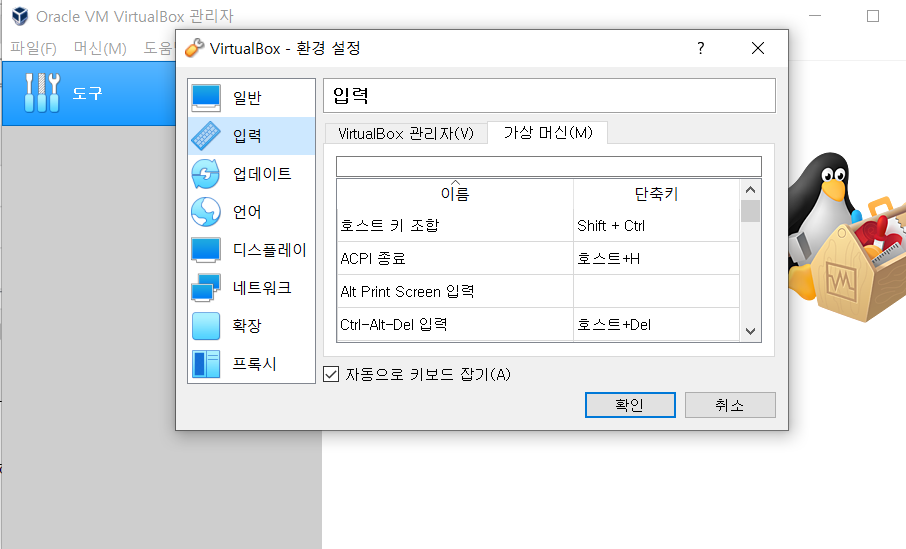Image resolution: width=906 pixels, height=549 pixels.
Task: Click the scroll down arrow of shortcut list
Action: pyautogui.click(x=750, y=331)
